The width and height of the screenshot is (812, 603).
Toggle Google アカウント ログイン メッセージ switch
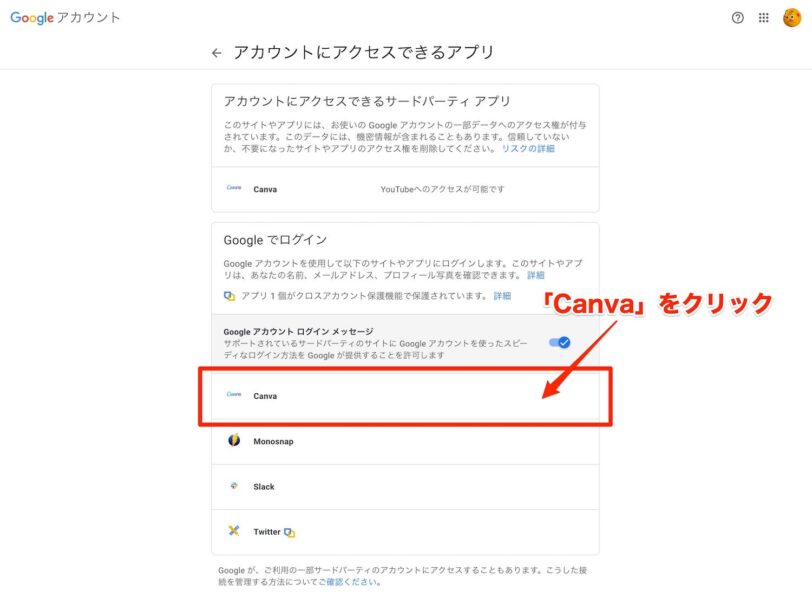click(559, 342)
